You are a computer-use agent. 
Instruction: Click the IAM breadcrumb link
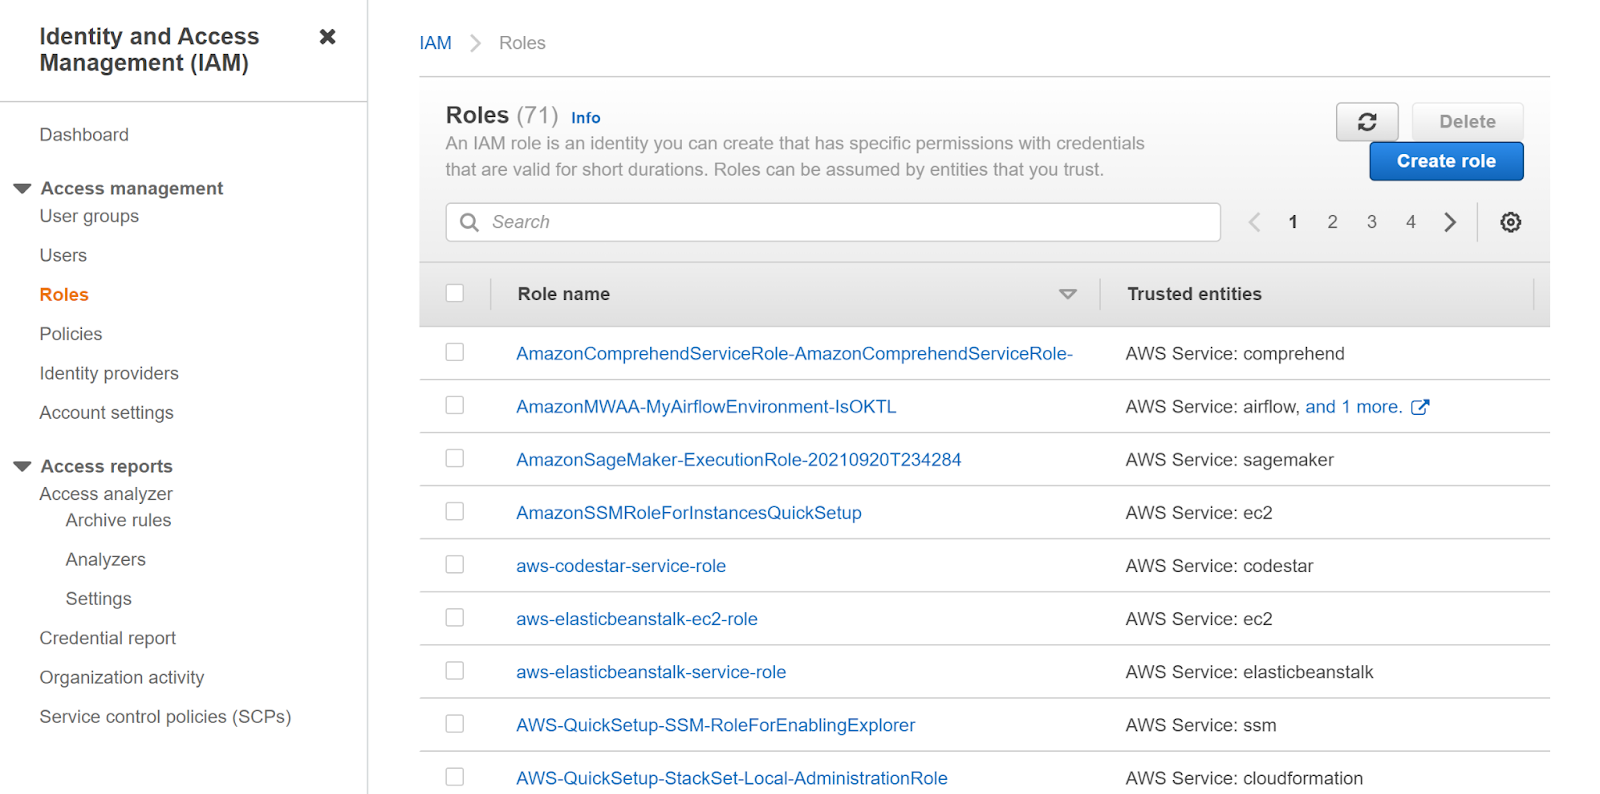click(x=435, y=43)
